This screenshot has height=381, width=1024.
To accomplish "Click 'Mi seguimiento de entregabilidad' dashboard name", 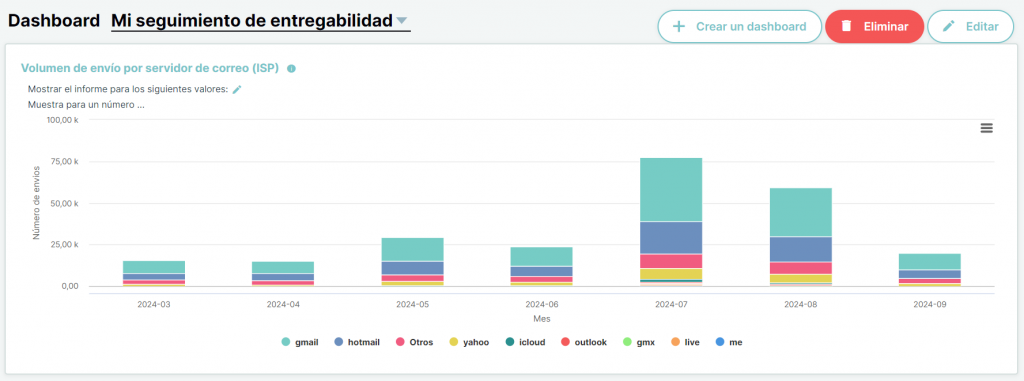I will (x=251, y=21).
